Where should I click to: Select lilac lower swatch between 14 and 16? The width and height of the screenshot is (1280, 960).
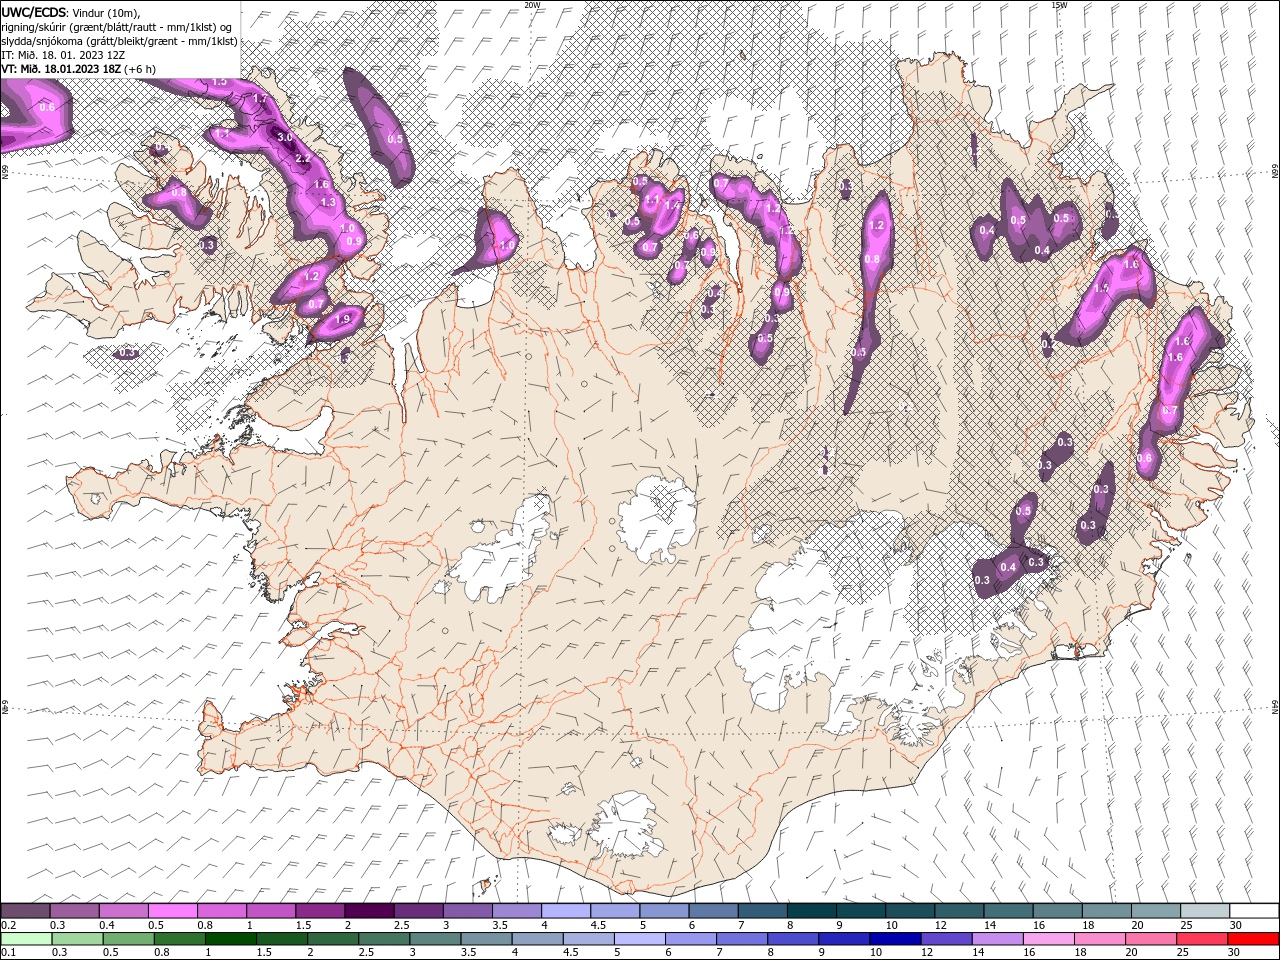coord(997,939)
